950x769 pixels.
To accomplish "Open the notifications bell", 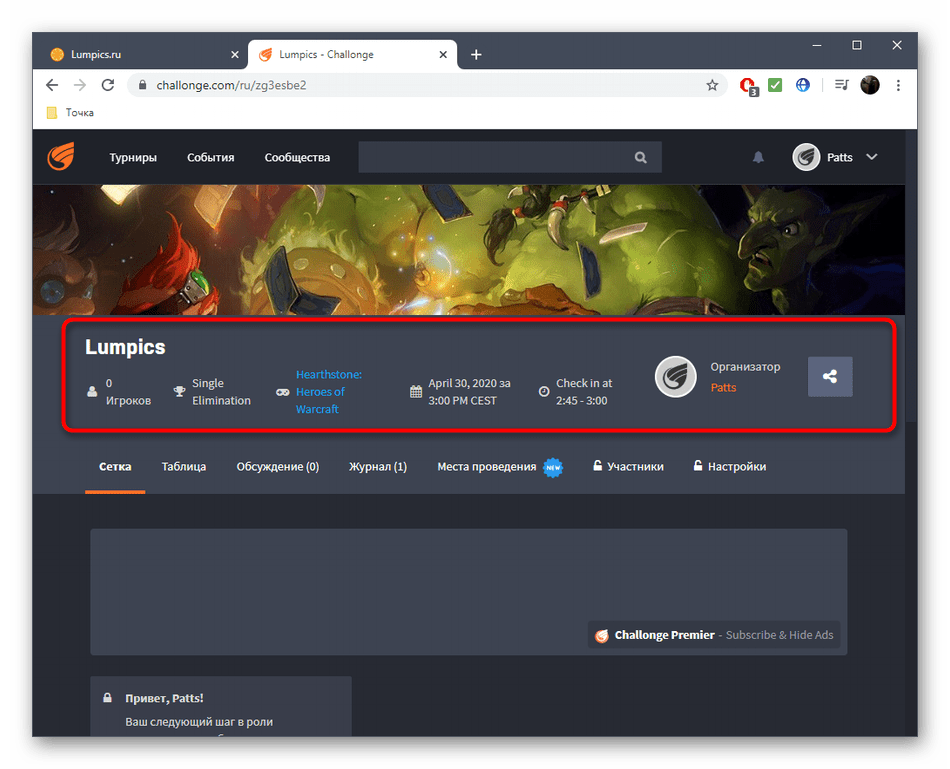I will point(758,158).
